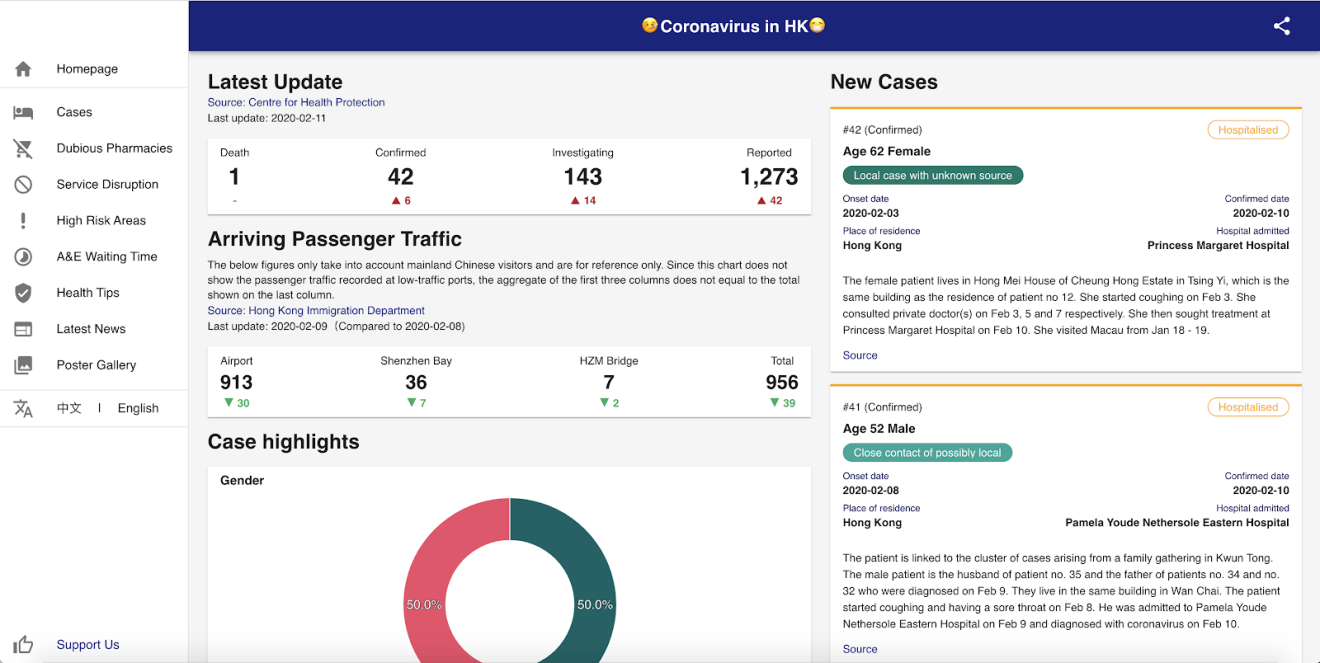Click Hospitalised badge on case #42
This screenshot has height=663, width=1320.
point(1248,130)
